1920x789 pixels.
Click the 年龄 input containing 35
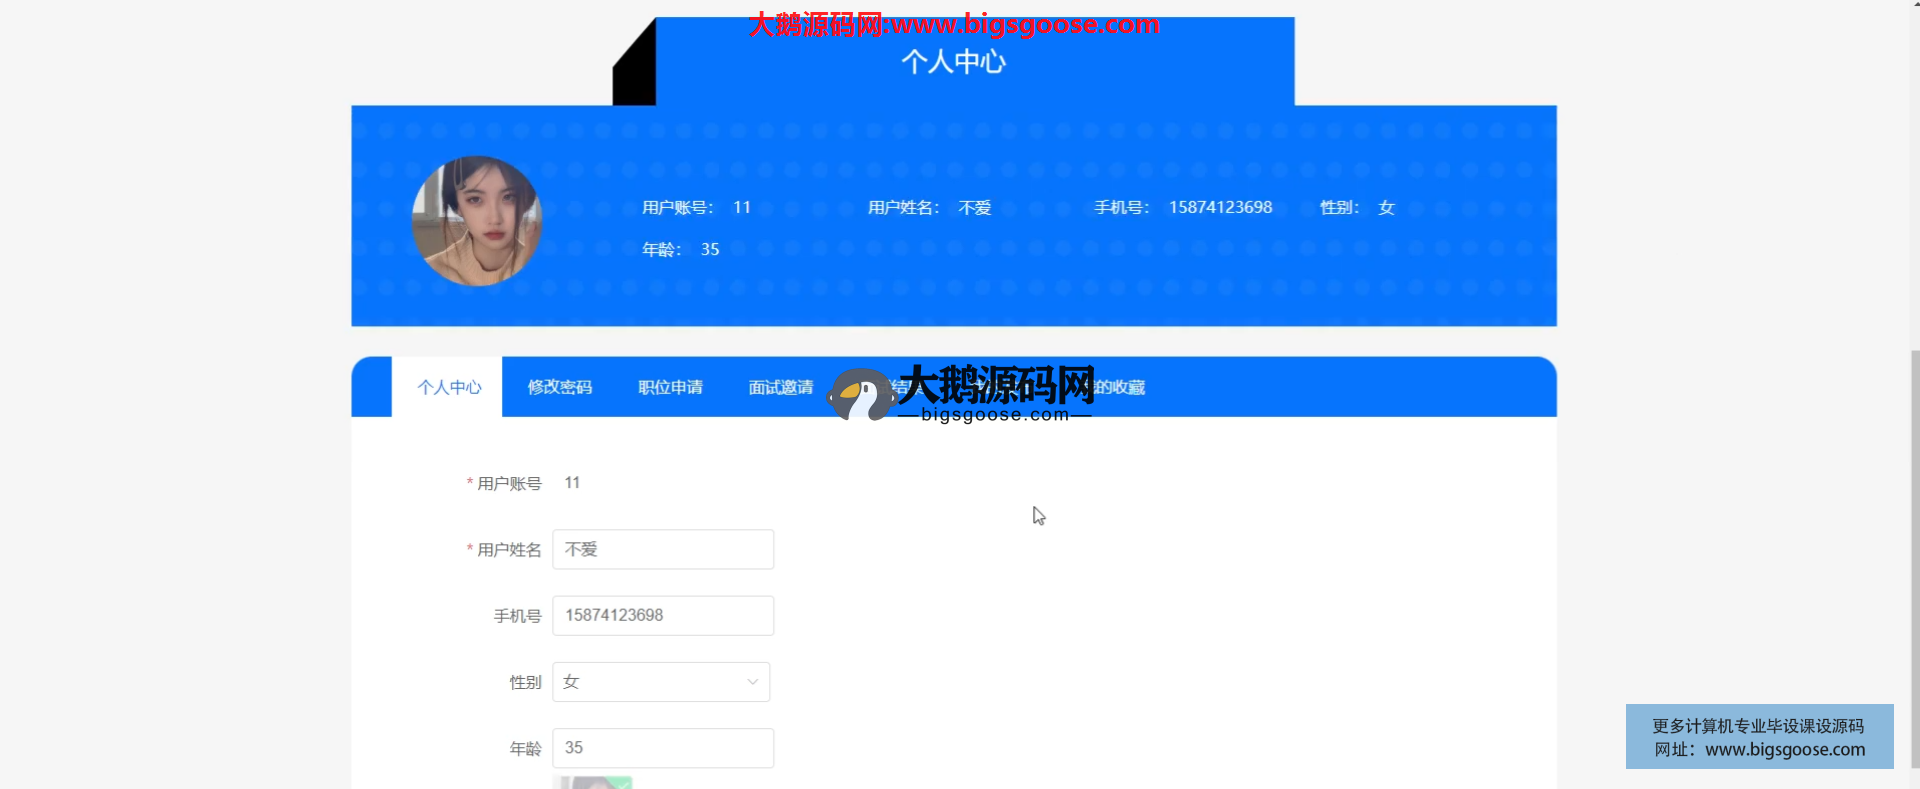pyautogui.click(x=663, y=748)
